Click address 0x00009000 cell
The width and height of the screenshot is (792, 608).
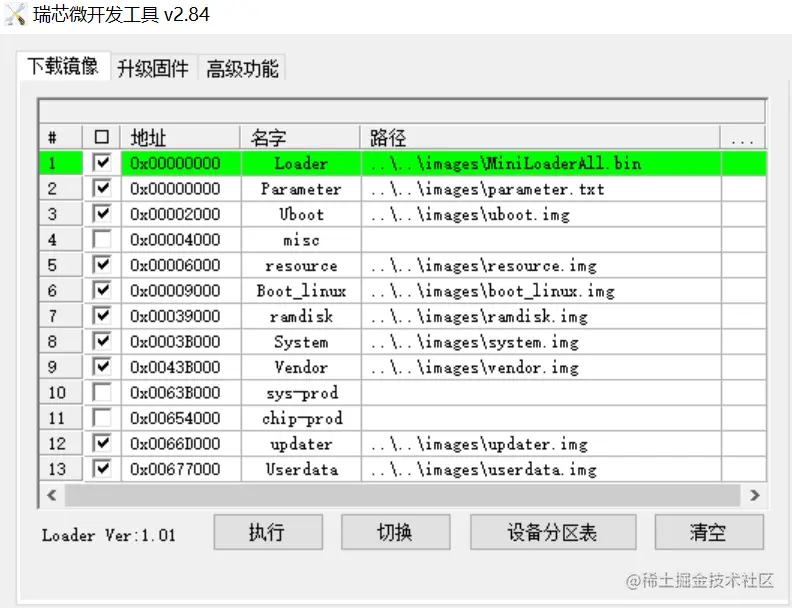pyautogui.click(x=181, y=291)
